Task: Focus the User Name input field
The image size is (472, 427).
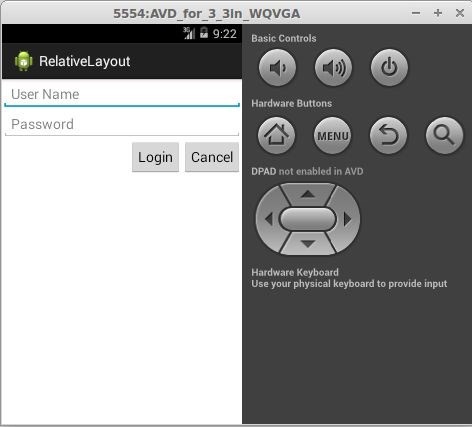Action: pyautogui.click(x=122, y=95)
